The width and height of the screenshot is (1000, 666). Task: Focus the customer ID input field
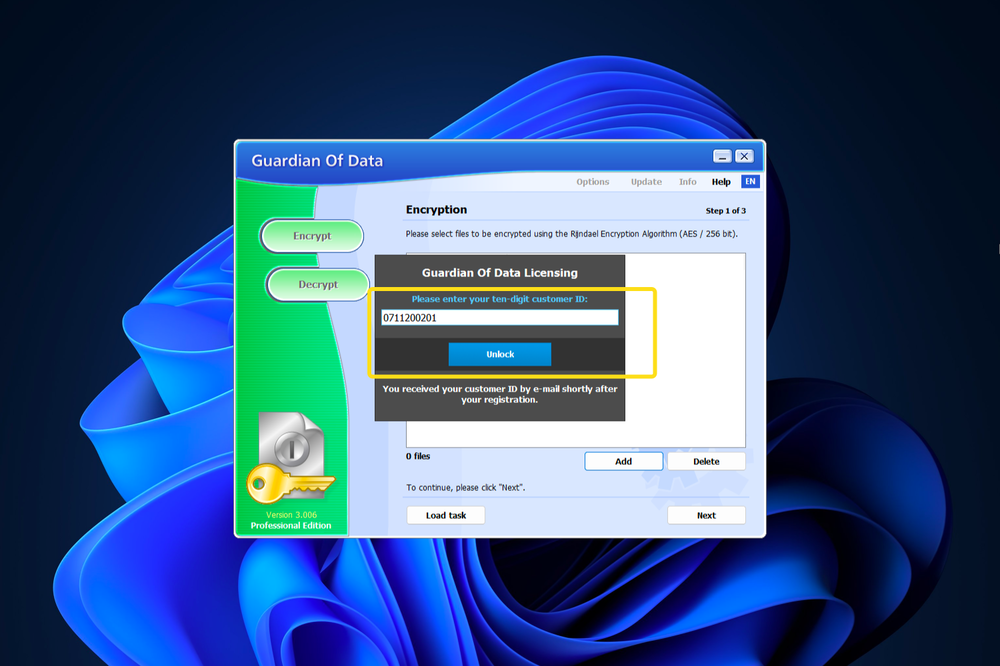point(499,318)
